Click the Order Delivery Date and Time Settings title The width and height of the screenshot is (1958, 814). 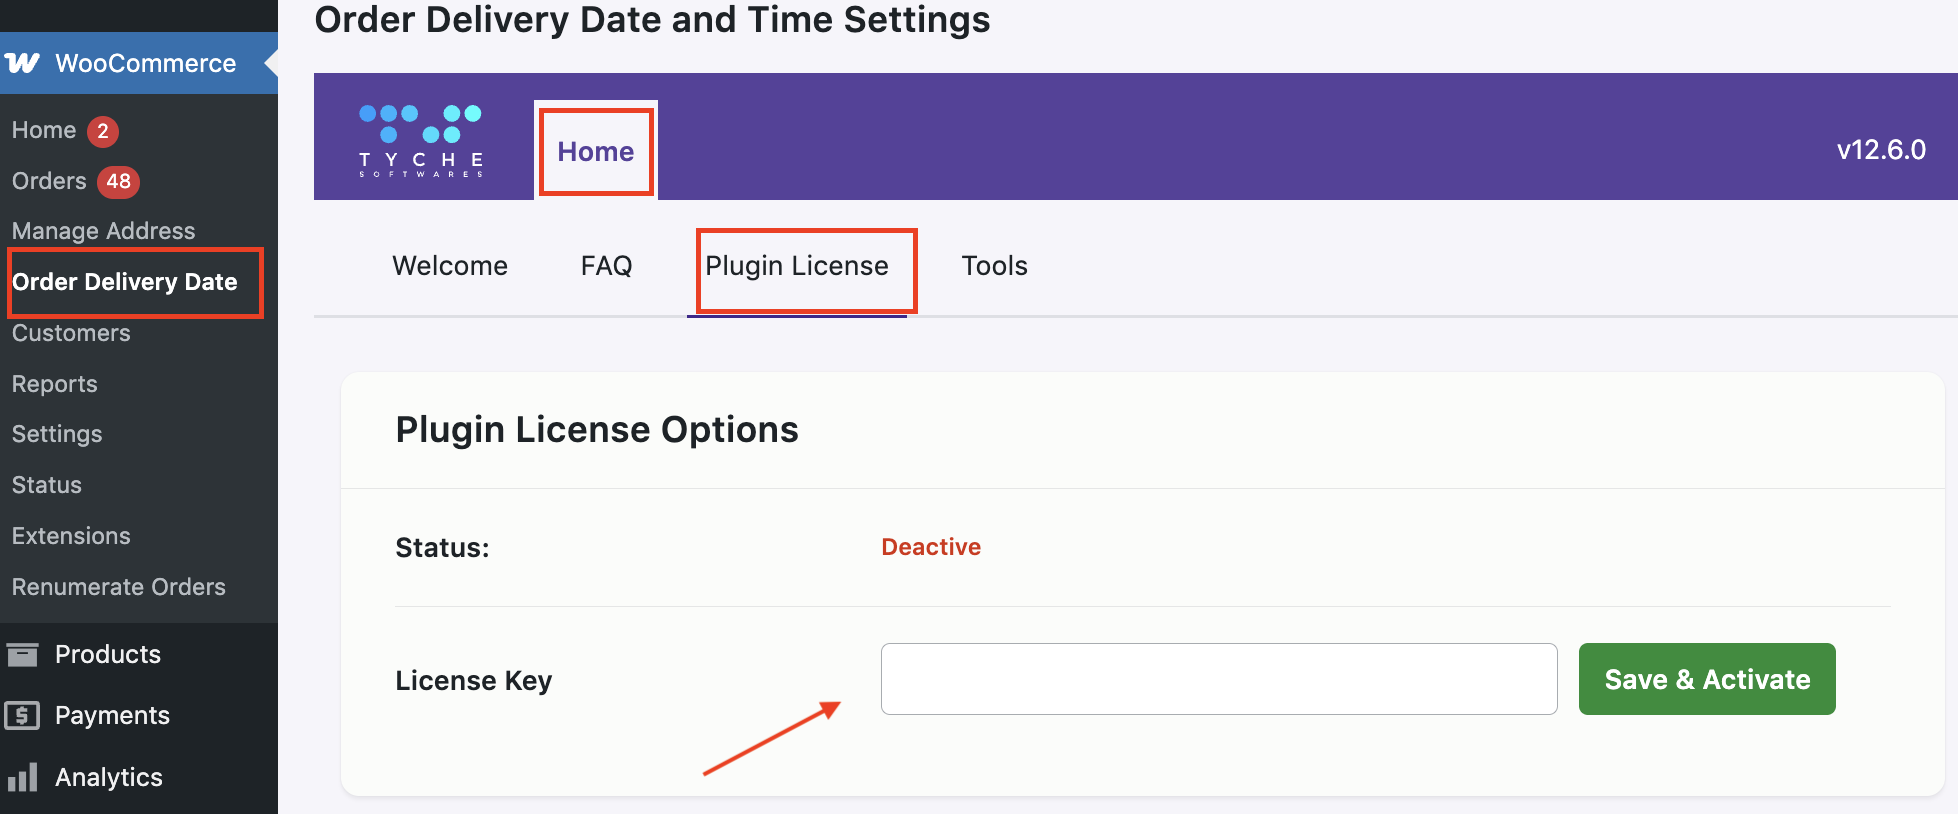coord(652,20)
